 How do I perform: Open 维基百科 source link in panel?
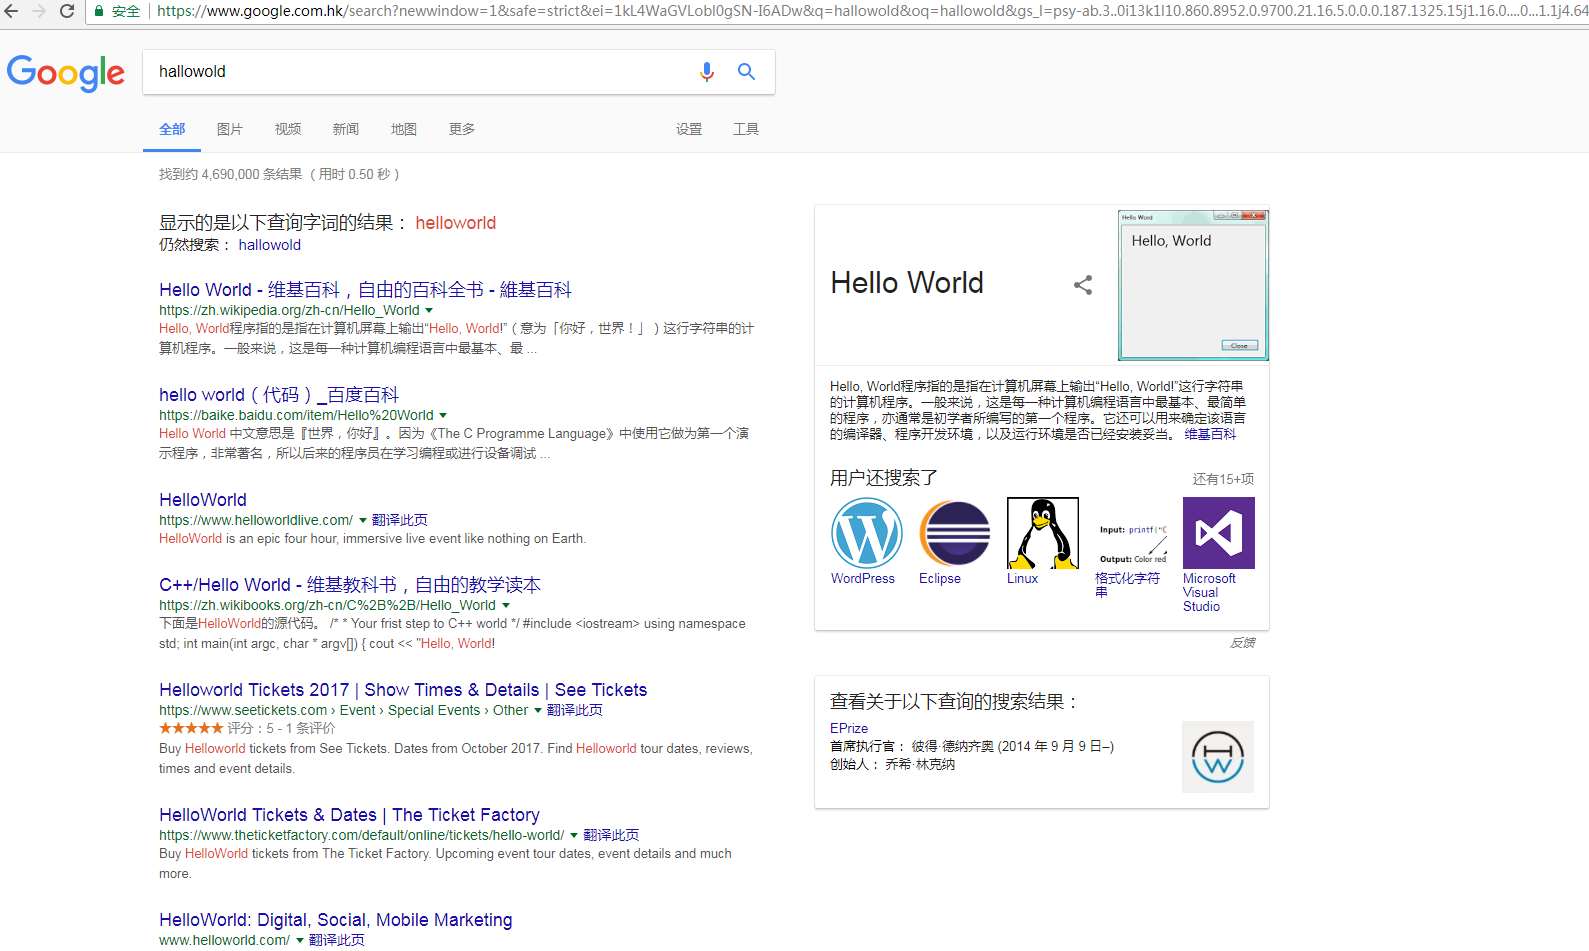pyautogui.click(x=1210, y=434)
